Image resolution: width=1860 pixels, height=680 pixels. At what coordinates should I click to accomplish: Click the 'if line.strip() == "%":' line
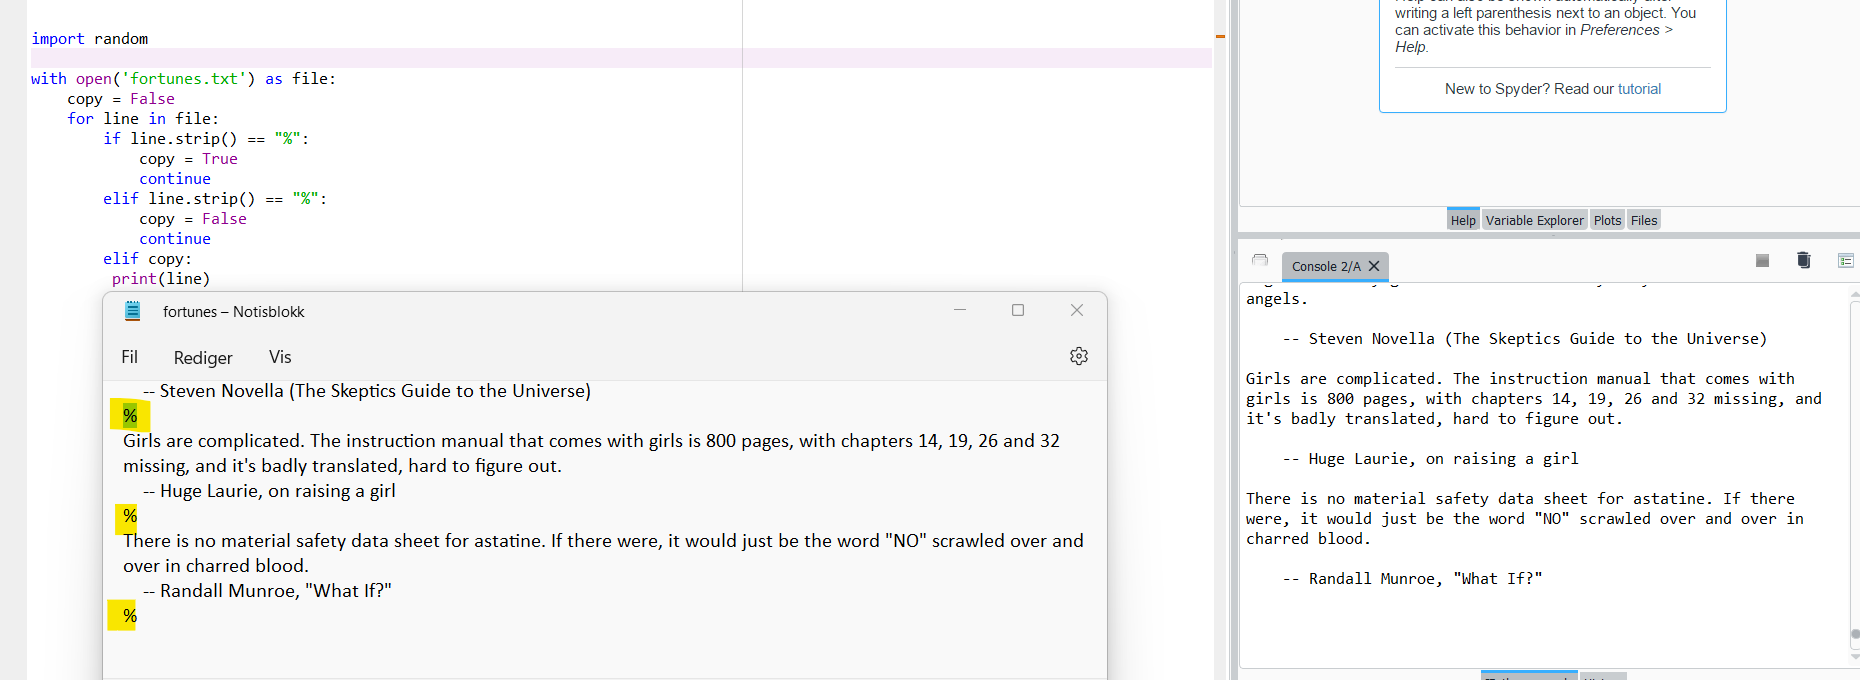tap(206, 139)
